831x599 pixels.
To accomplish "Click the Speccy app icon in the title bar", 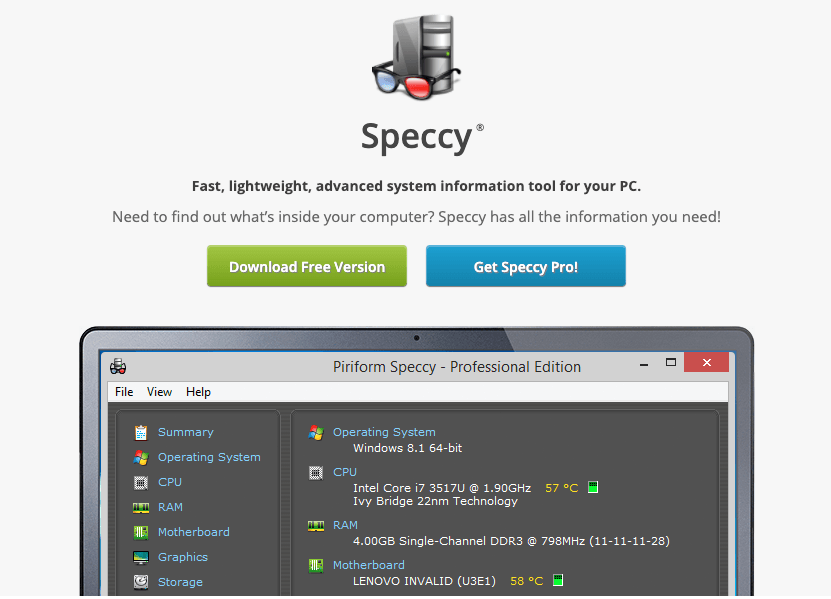I will pyautogui.click(x=118, y=366).
